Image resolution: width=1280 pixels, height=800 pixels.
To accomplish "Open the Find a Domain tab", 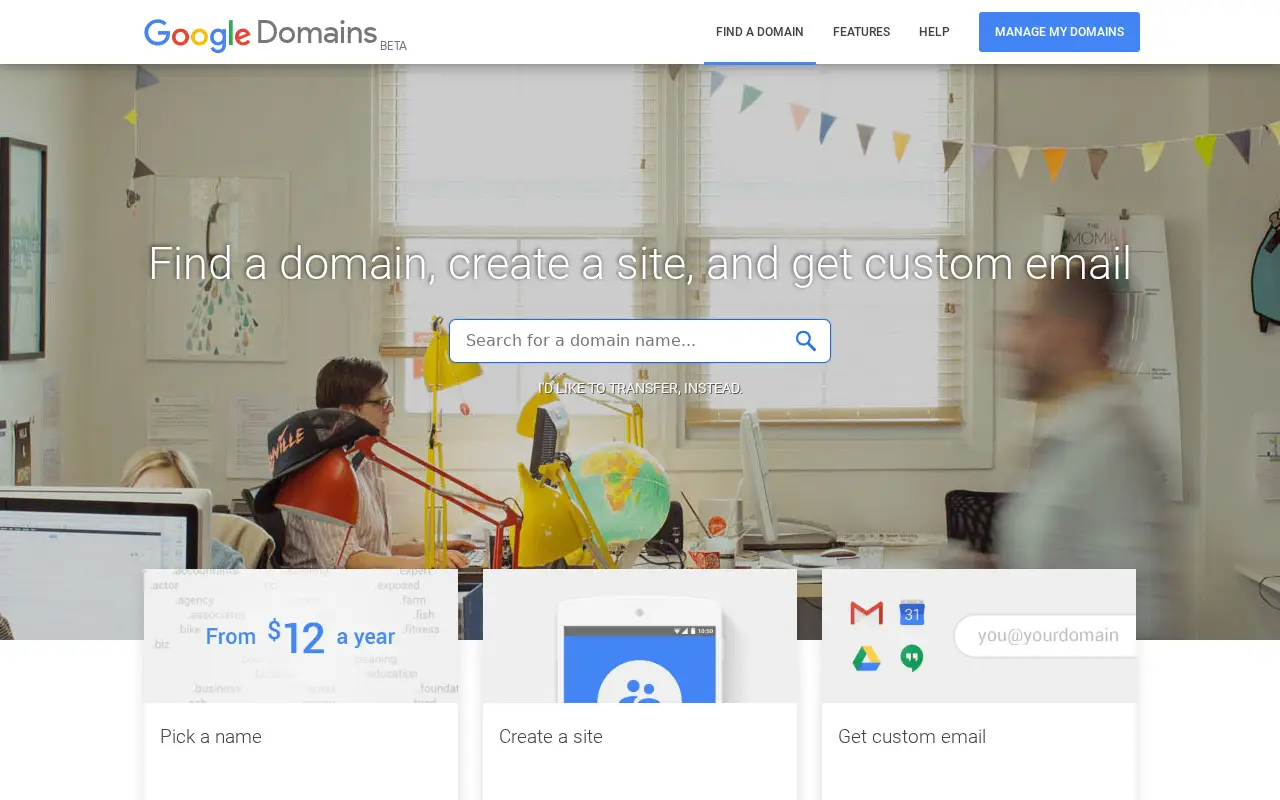I will pos(760,32).
